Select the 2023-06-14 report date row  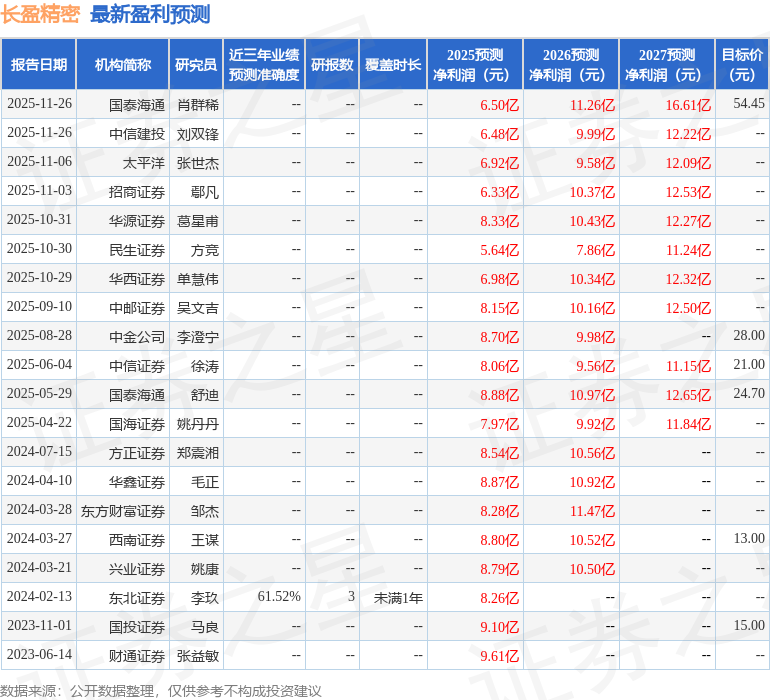click(39, 655)
